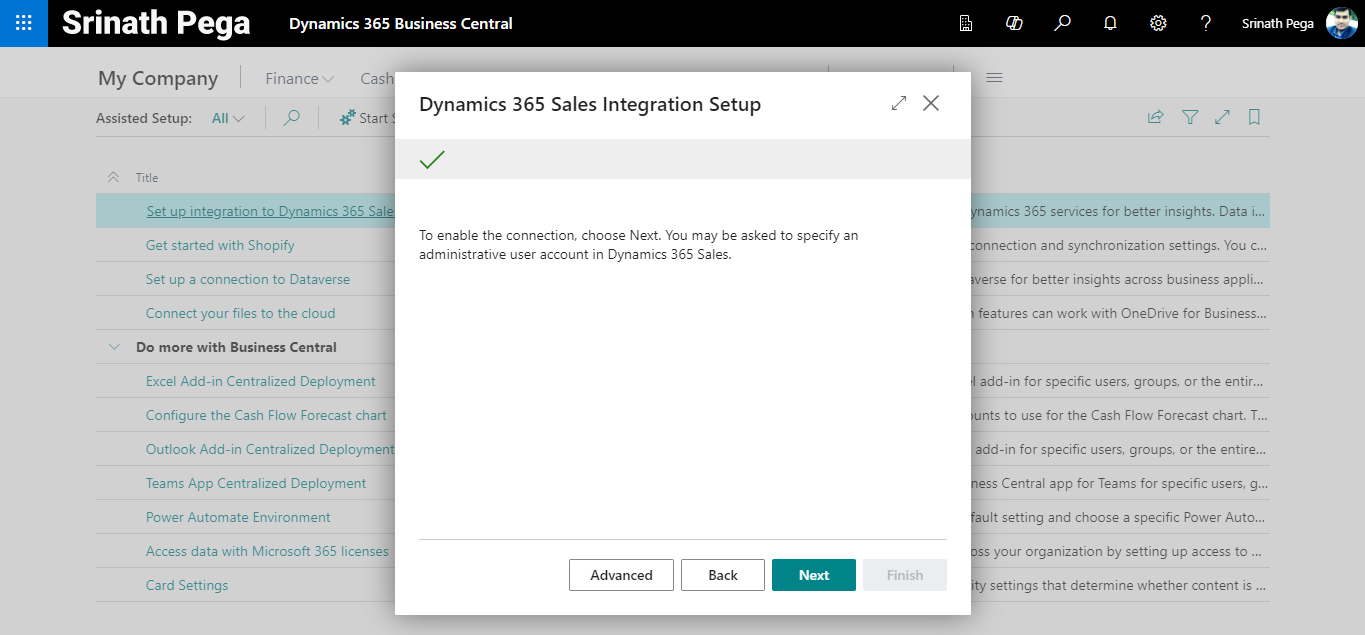The image size is (1365, 635).
Task: Click the Advanced button
Action: [621, 575]
